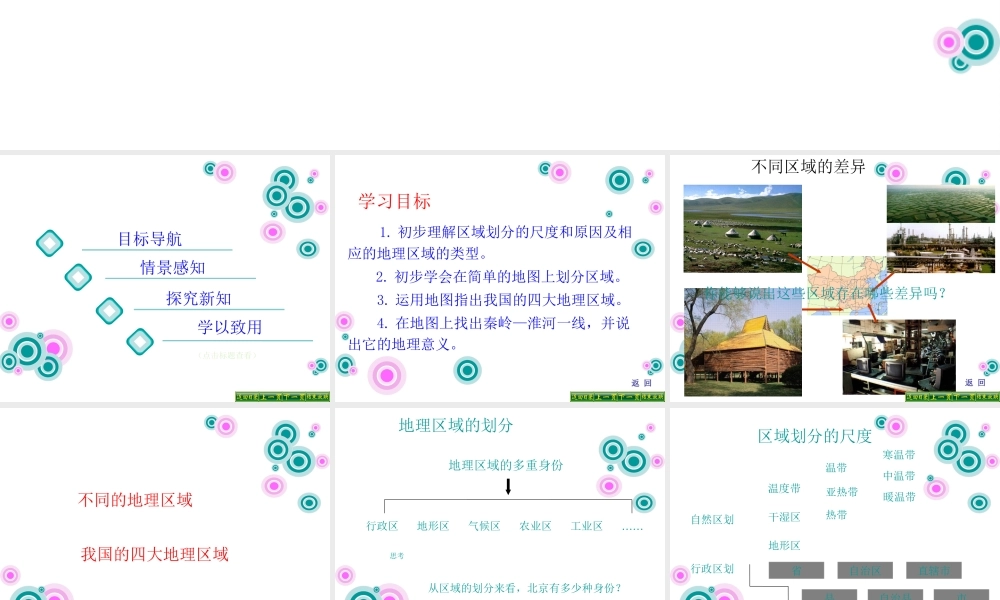The image size is (1000, 600).
Task: Click 返回 on the 学习目标 slide
Action: 642,383
